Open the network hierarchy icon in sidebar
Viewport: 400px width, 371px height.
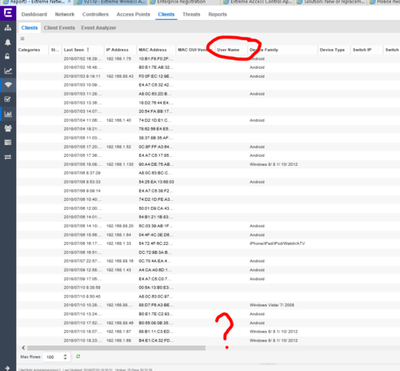click(x=8, y=28)
